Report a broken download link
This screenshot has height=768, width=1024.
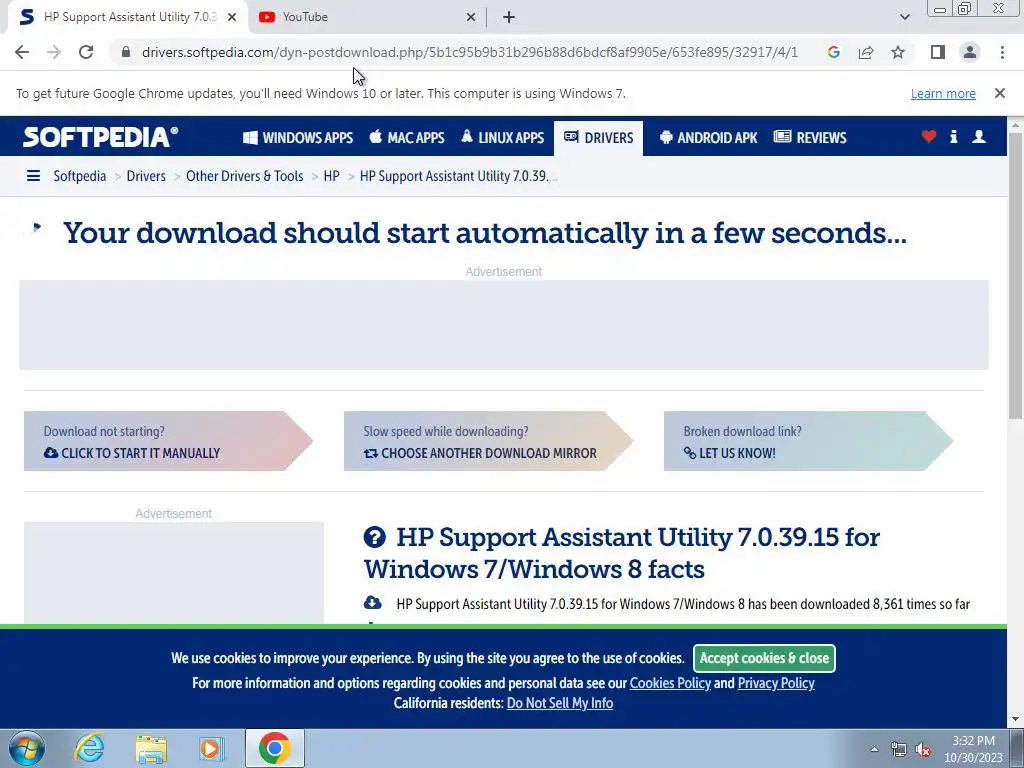808,441
